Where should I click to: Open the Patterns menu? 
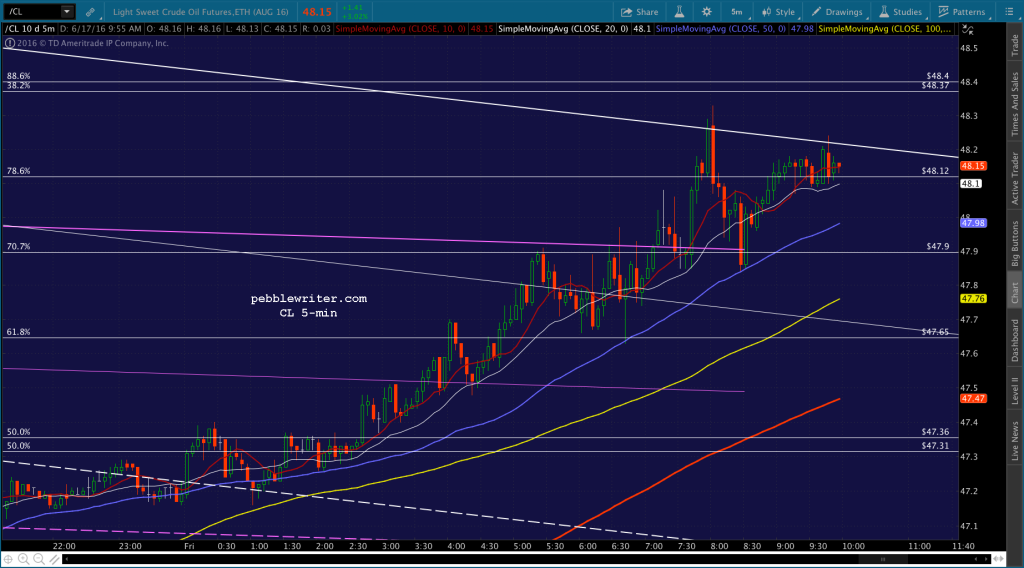pyautogui.click(x=961, y=12)
